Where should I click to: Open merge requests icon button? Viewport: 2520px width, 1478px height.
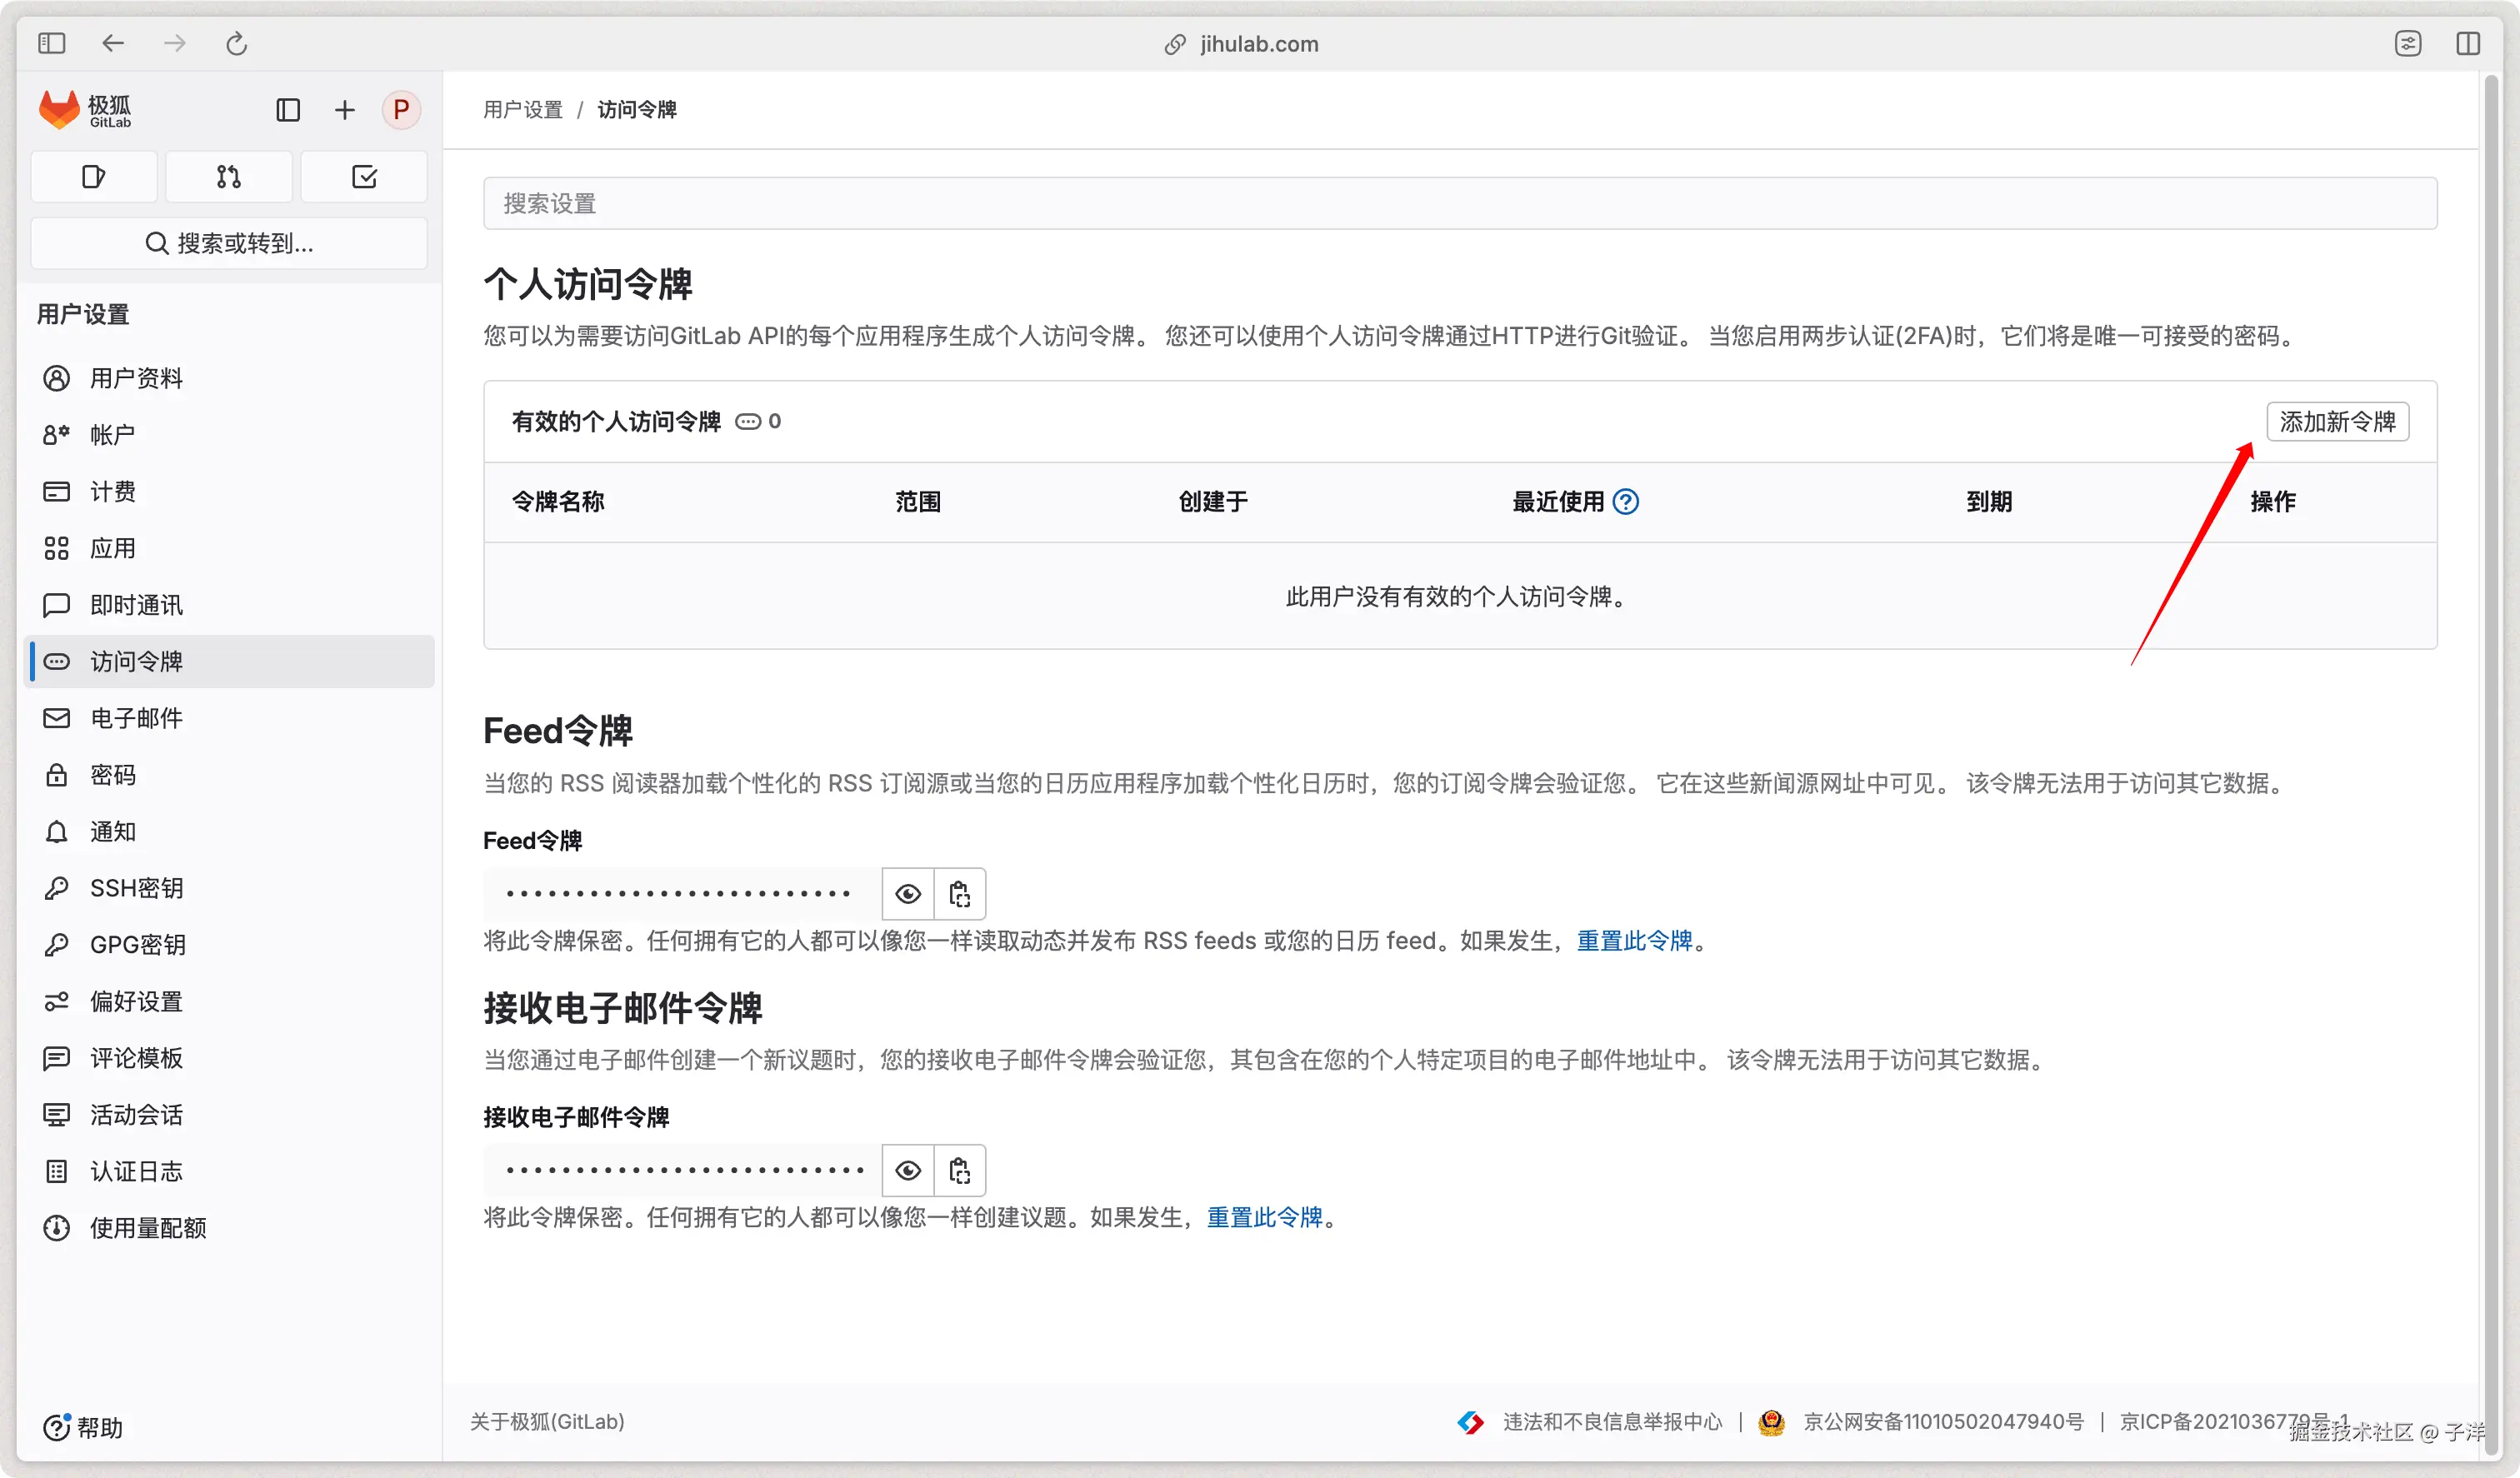[229, 177]
